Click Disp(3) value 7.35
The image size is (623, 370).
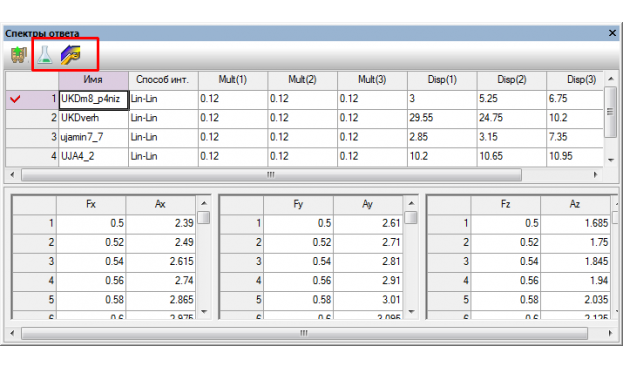tap(575, 137)
